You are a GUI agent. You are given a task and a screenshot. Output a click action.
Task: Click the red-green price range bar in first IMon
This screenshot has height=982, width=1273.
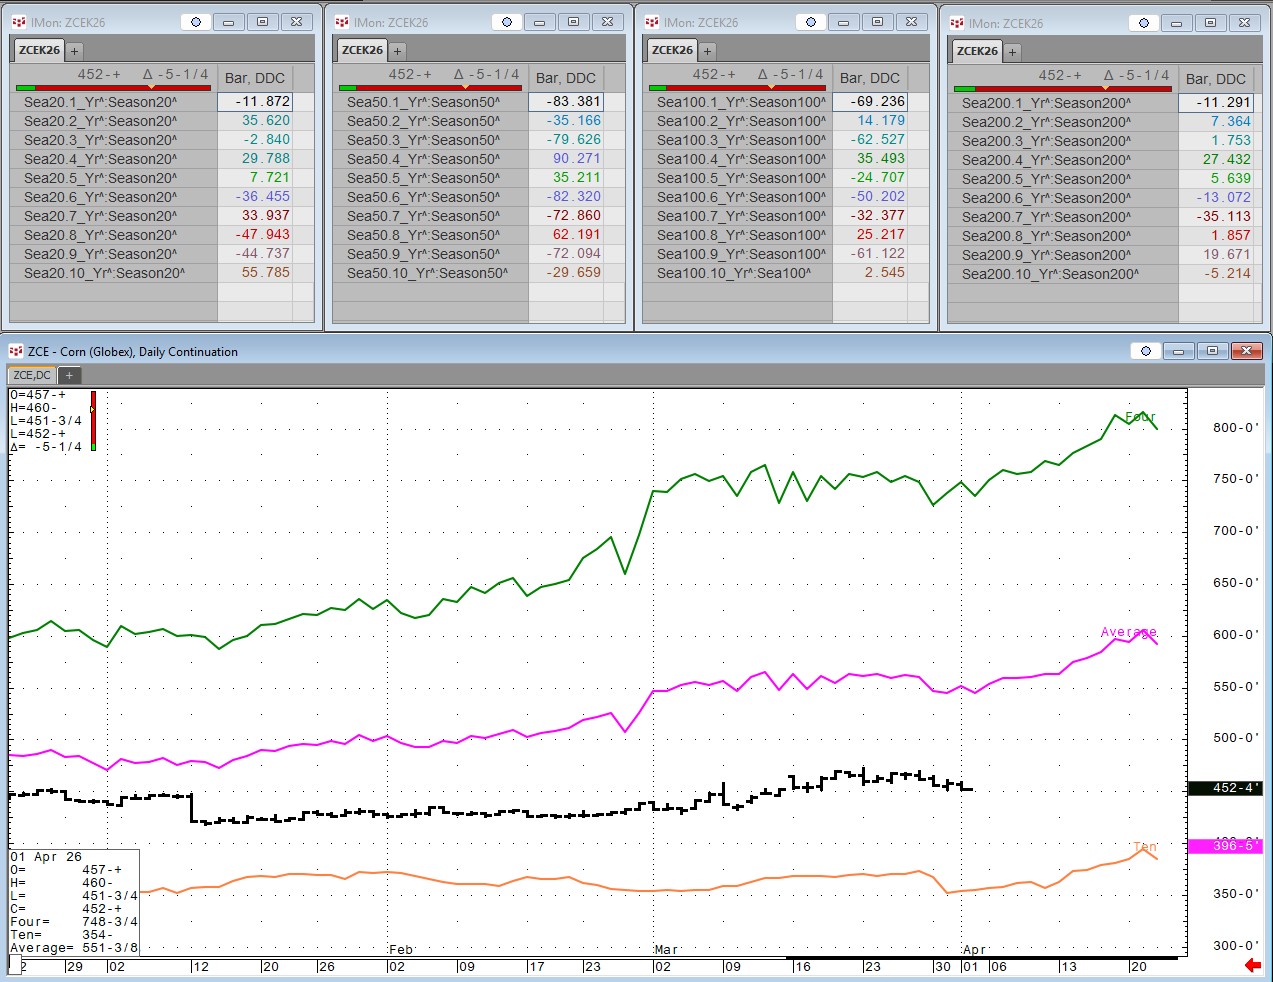coord(114,88)
